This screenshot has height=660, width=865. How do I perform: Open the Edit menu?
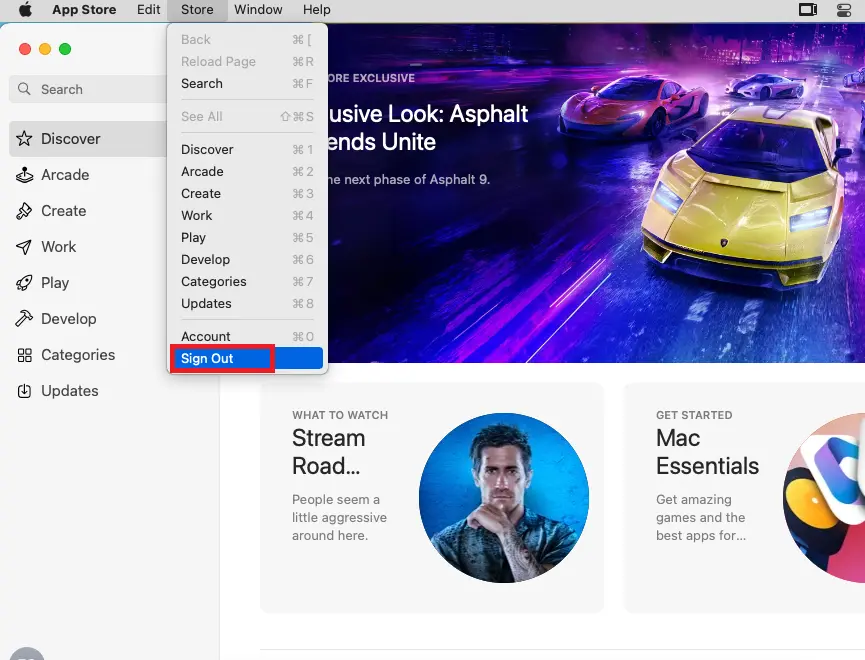point(148,9)
